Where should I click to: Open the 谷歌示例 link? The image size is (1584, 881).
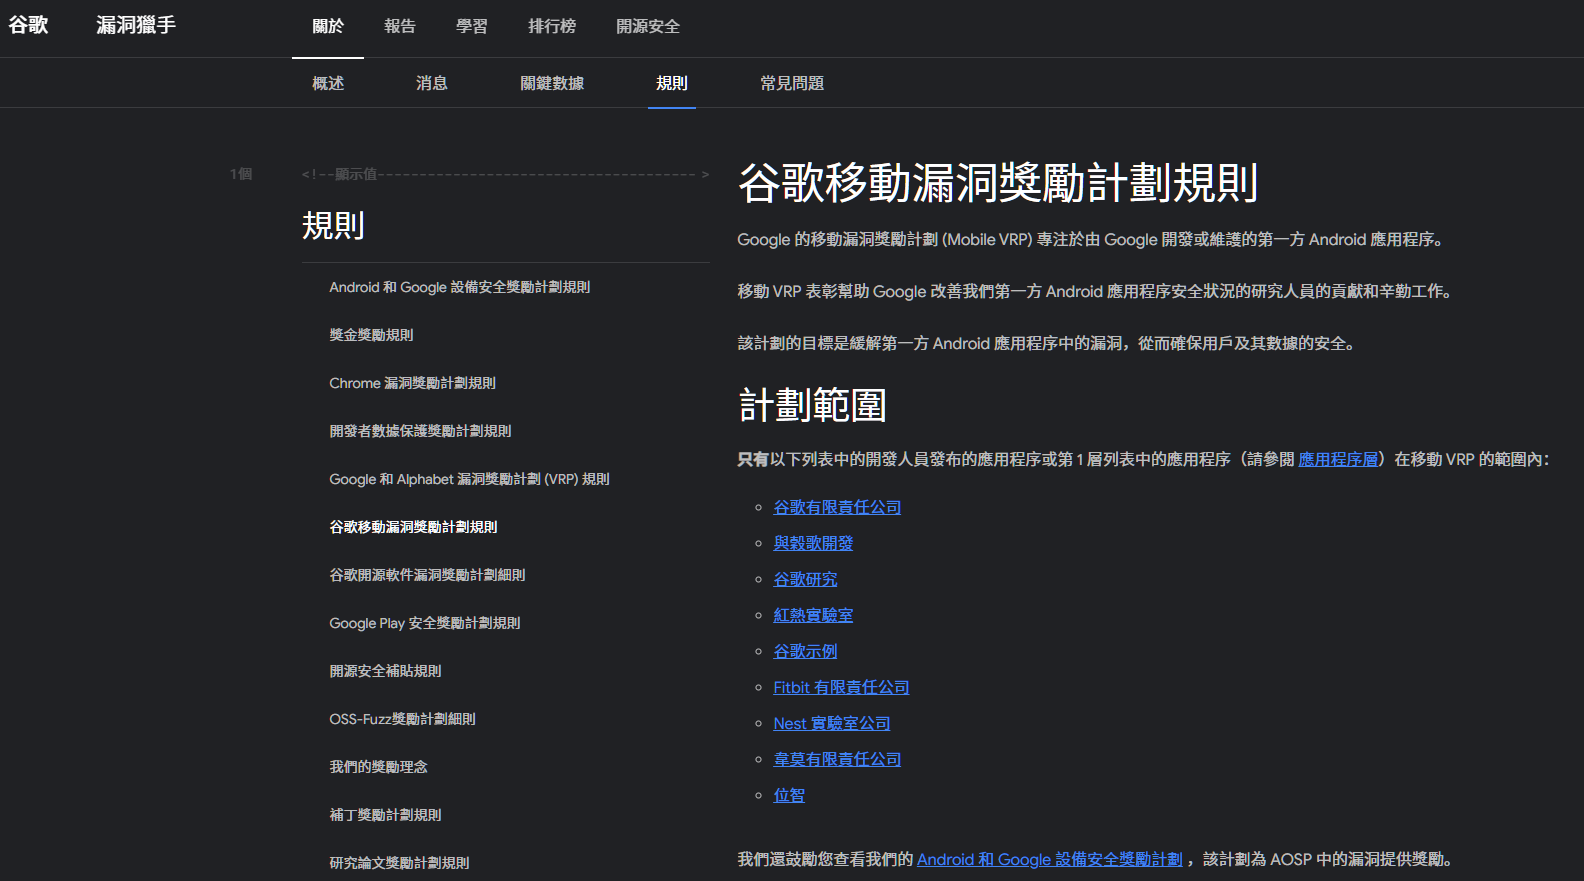pyautogui.click(x=805, y=651)
